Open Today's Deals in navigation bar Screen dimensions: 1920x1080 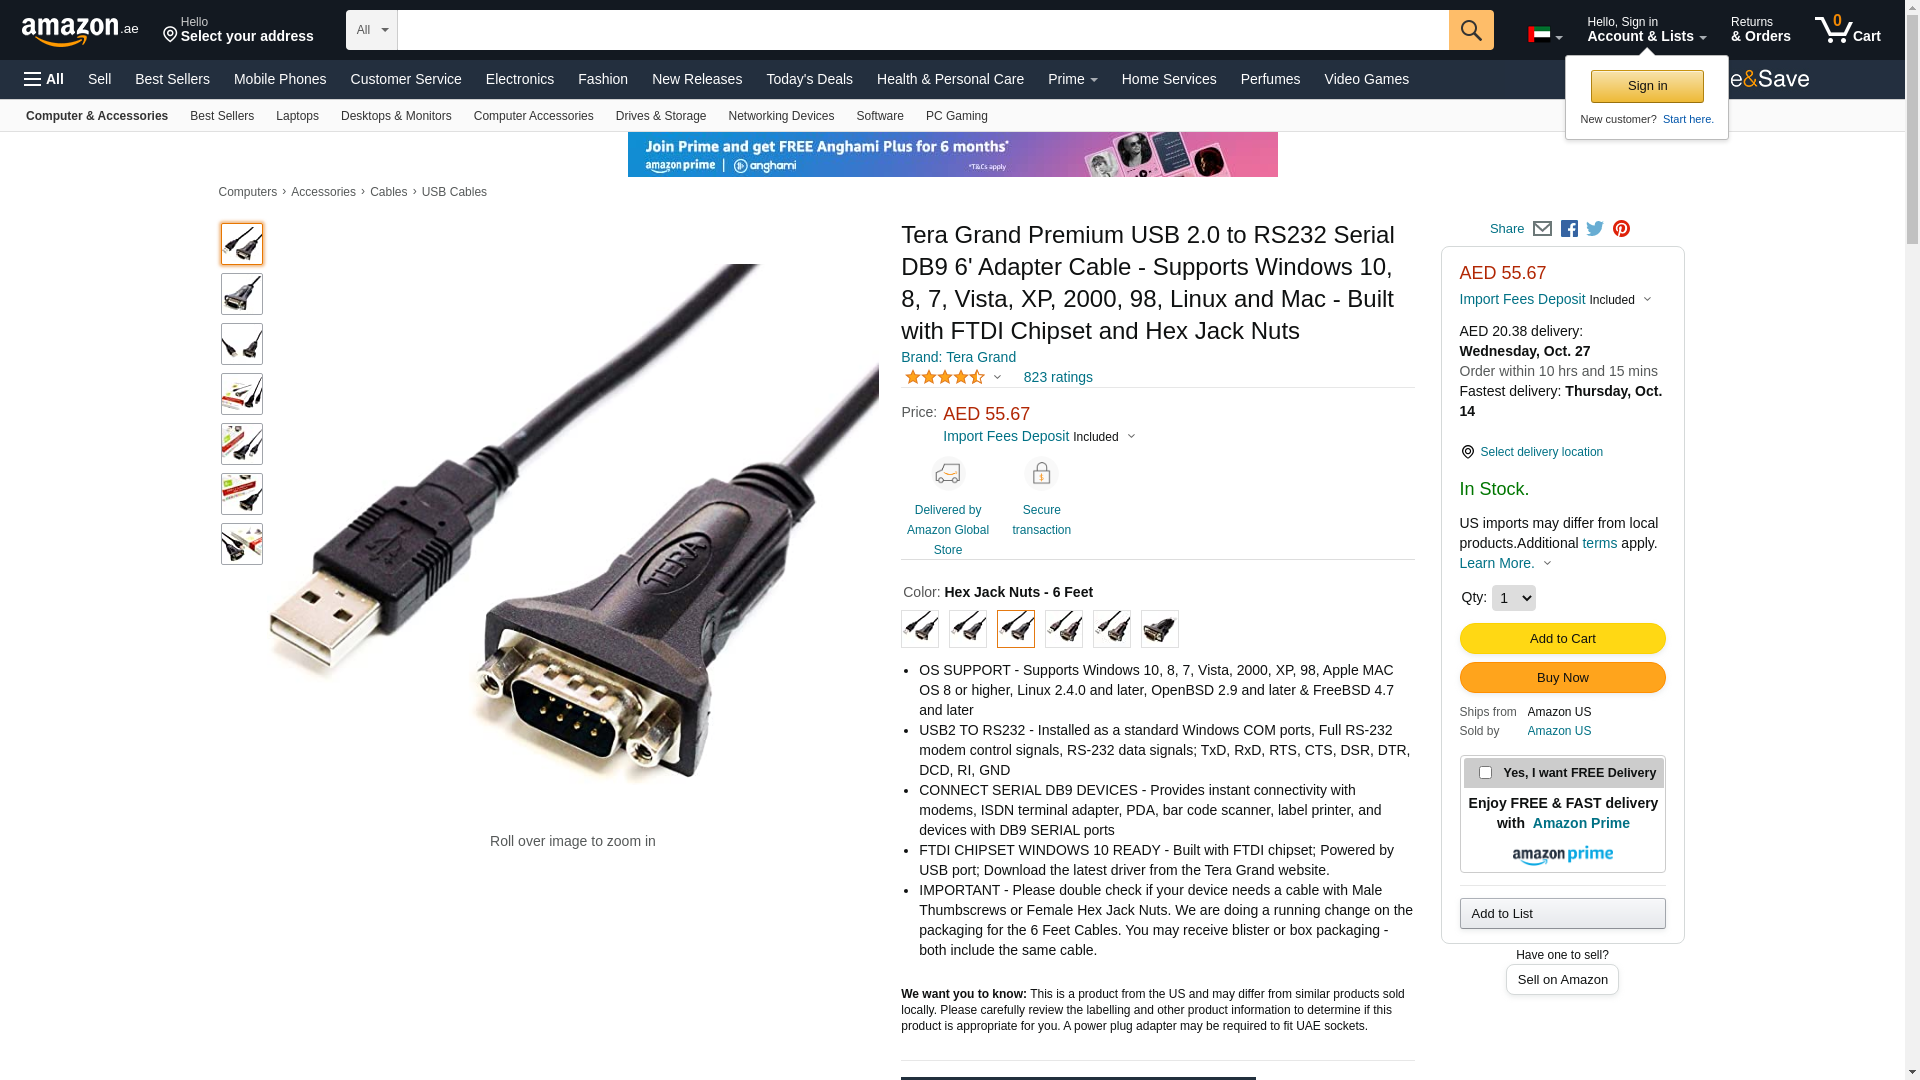point(809,79)
